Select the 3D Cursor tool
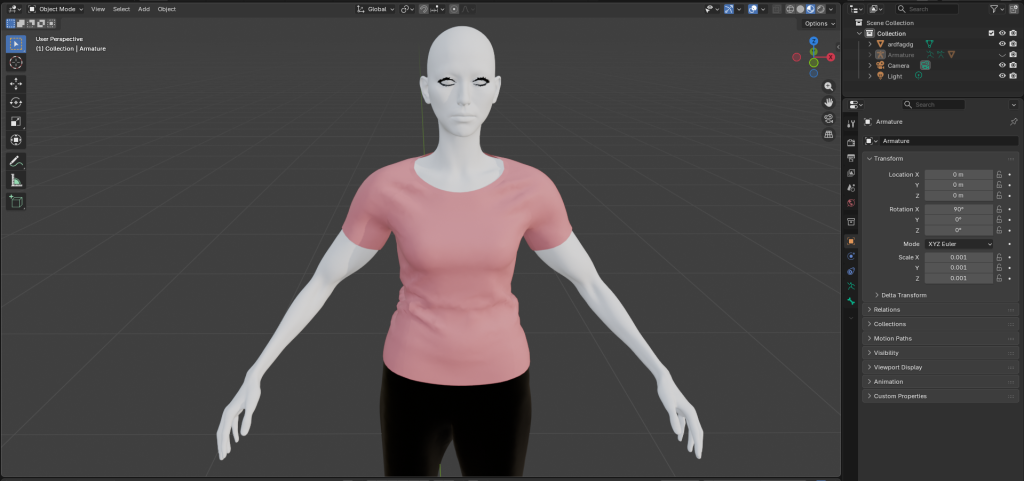The image size is (1024, 481). pyautogui.click(x=16, y=62)
